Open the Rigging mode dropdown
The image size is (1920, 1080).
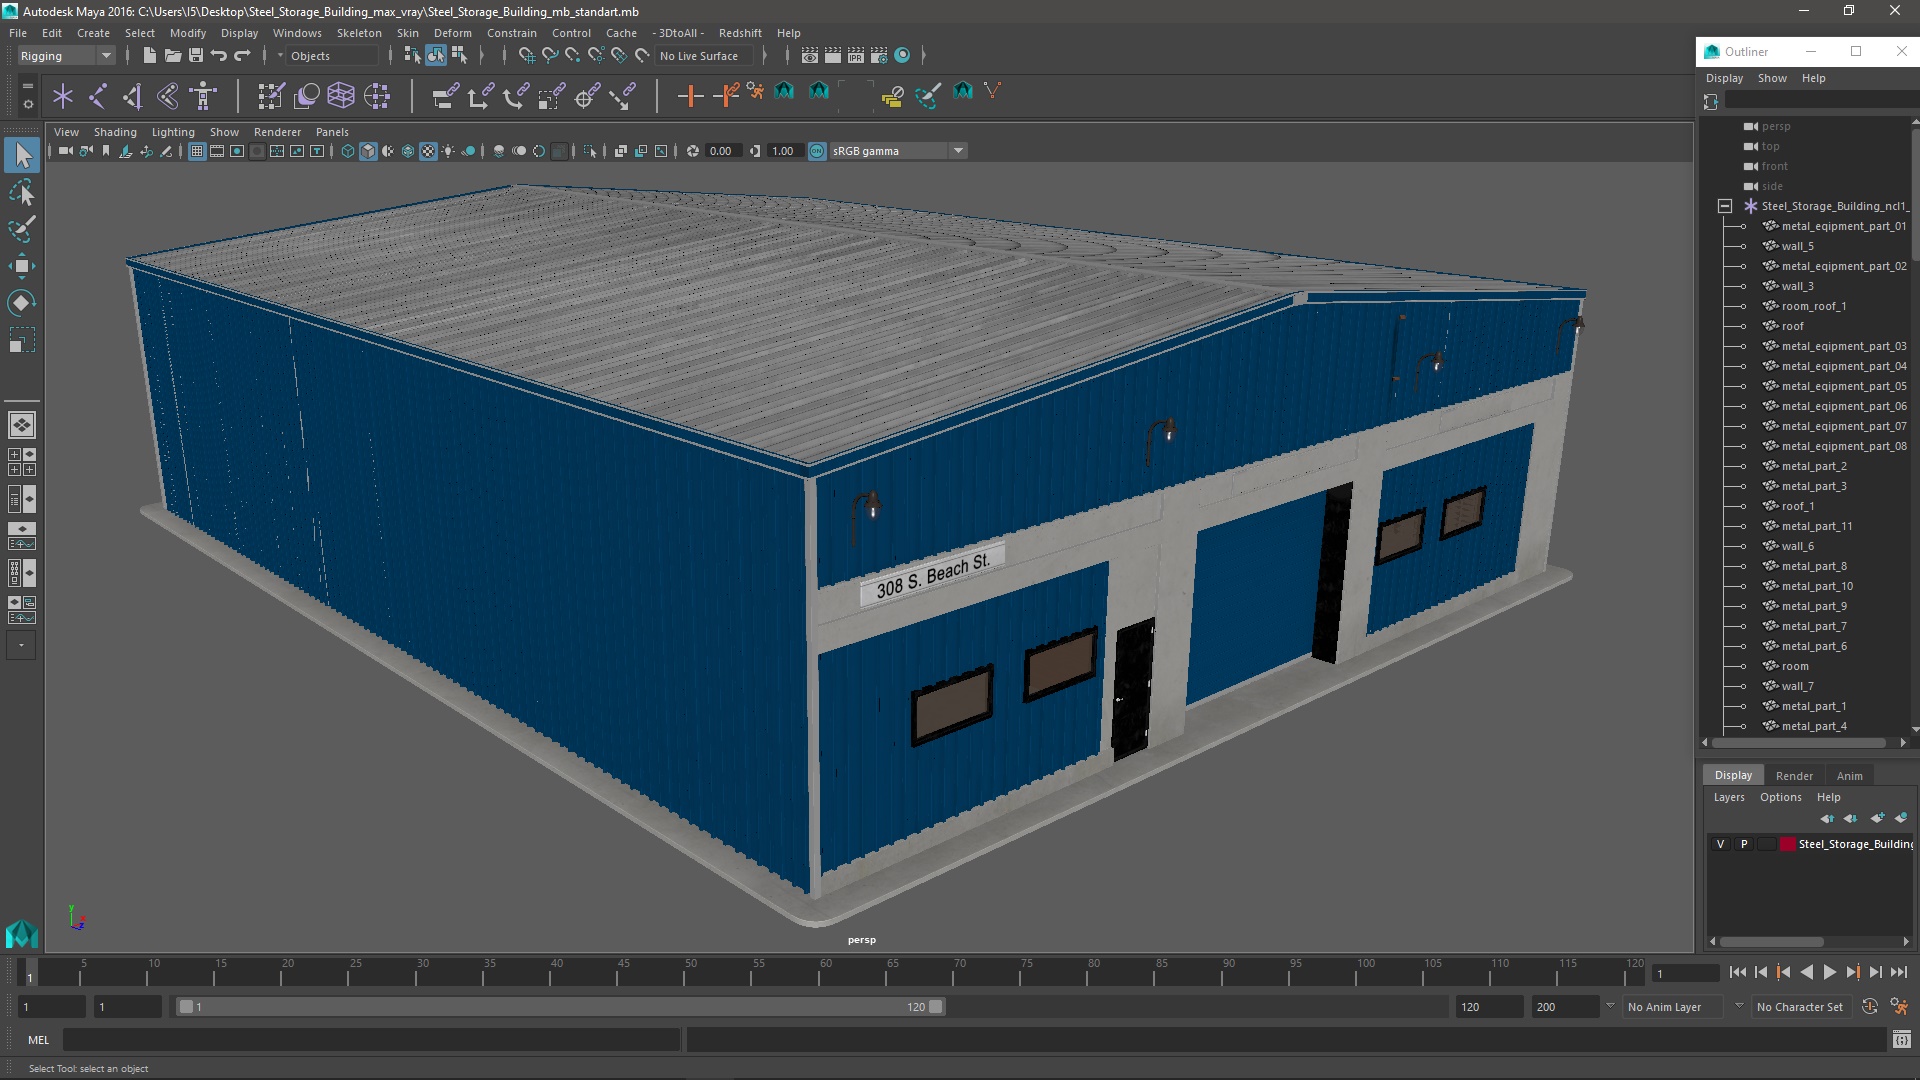[105, 54]
